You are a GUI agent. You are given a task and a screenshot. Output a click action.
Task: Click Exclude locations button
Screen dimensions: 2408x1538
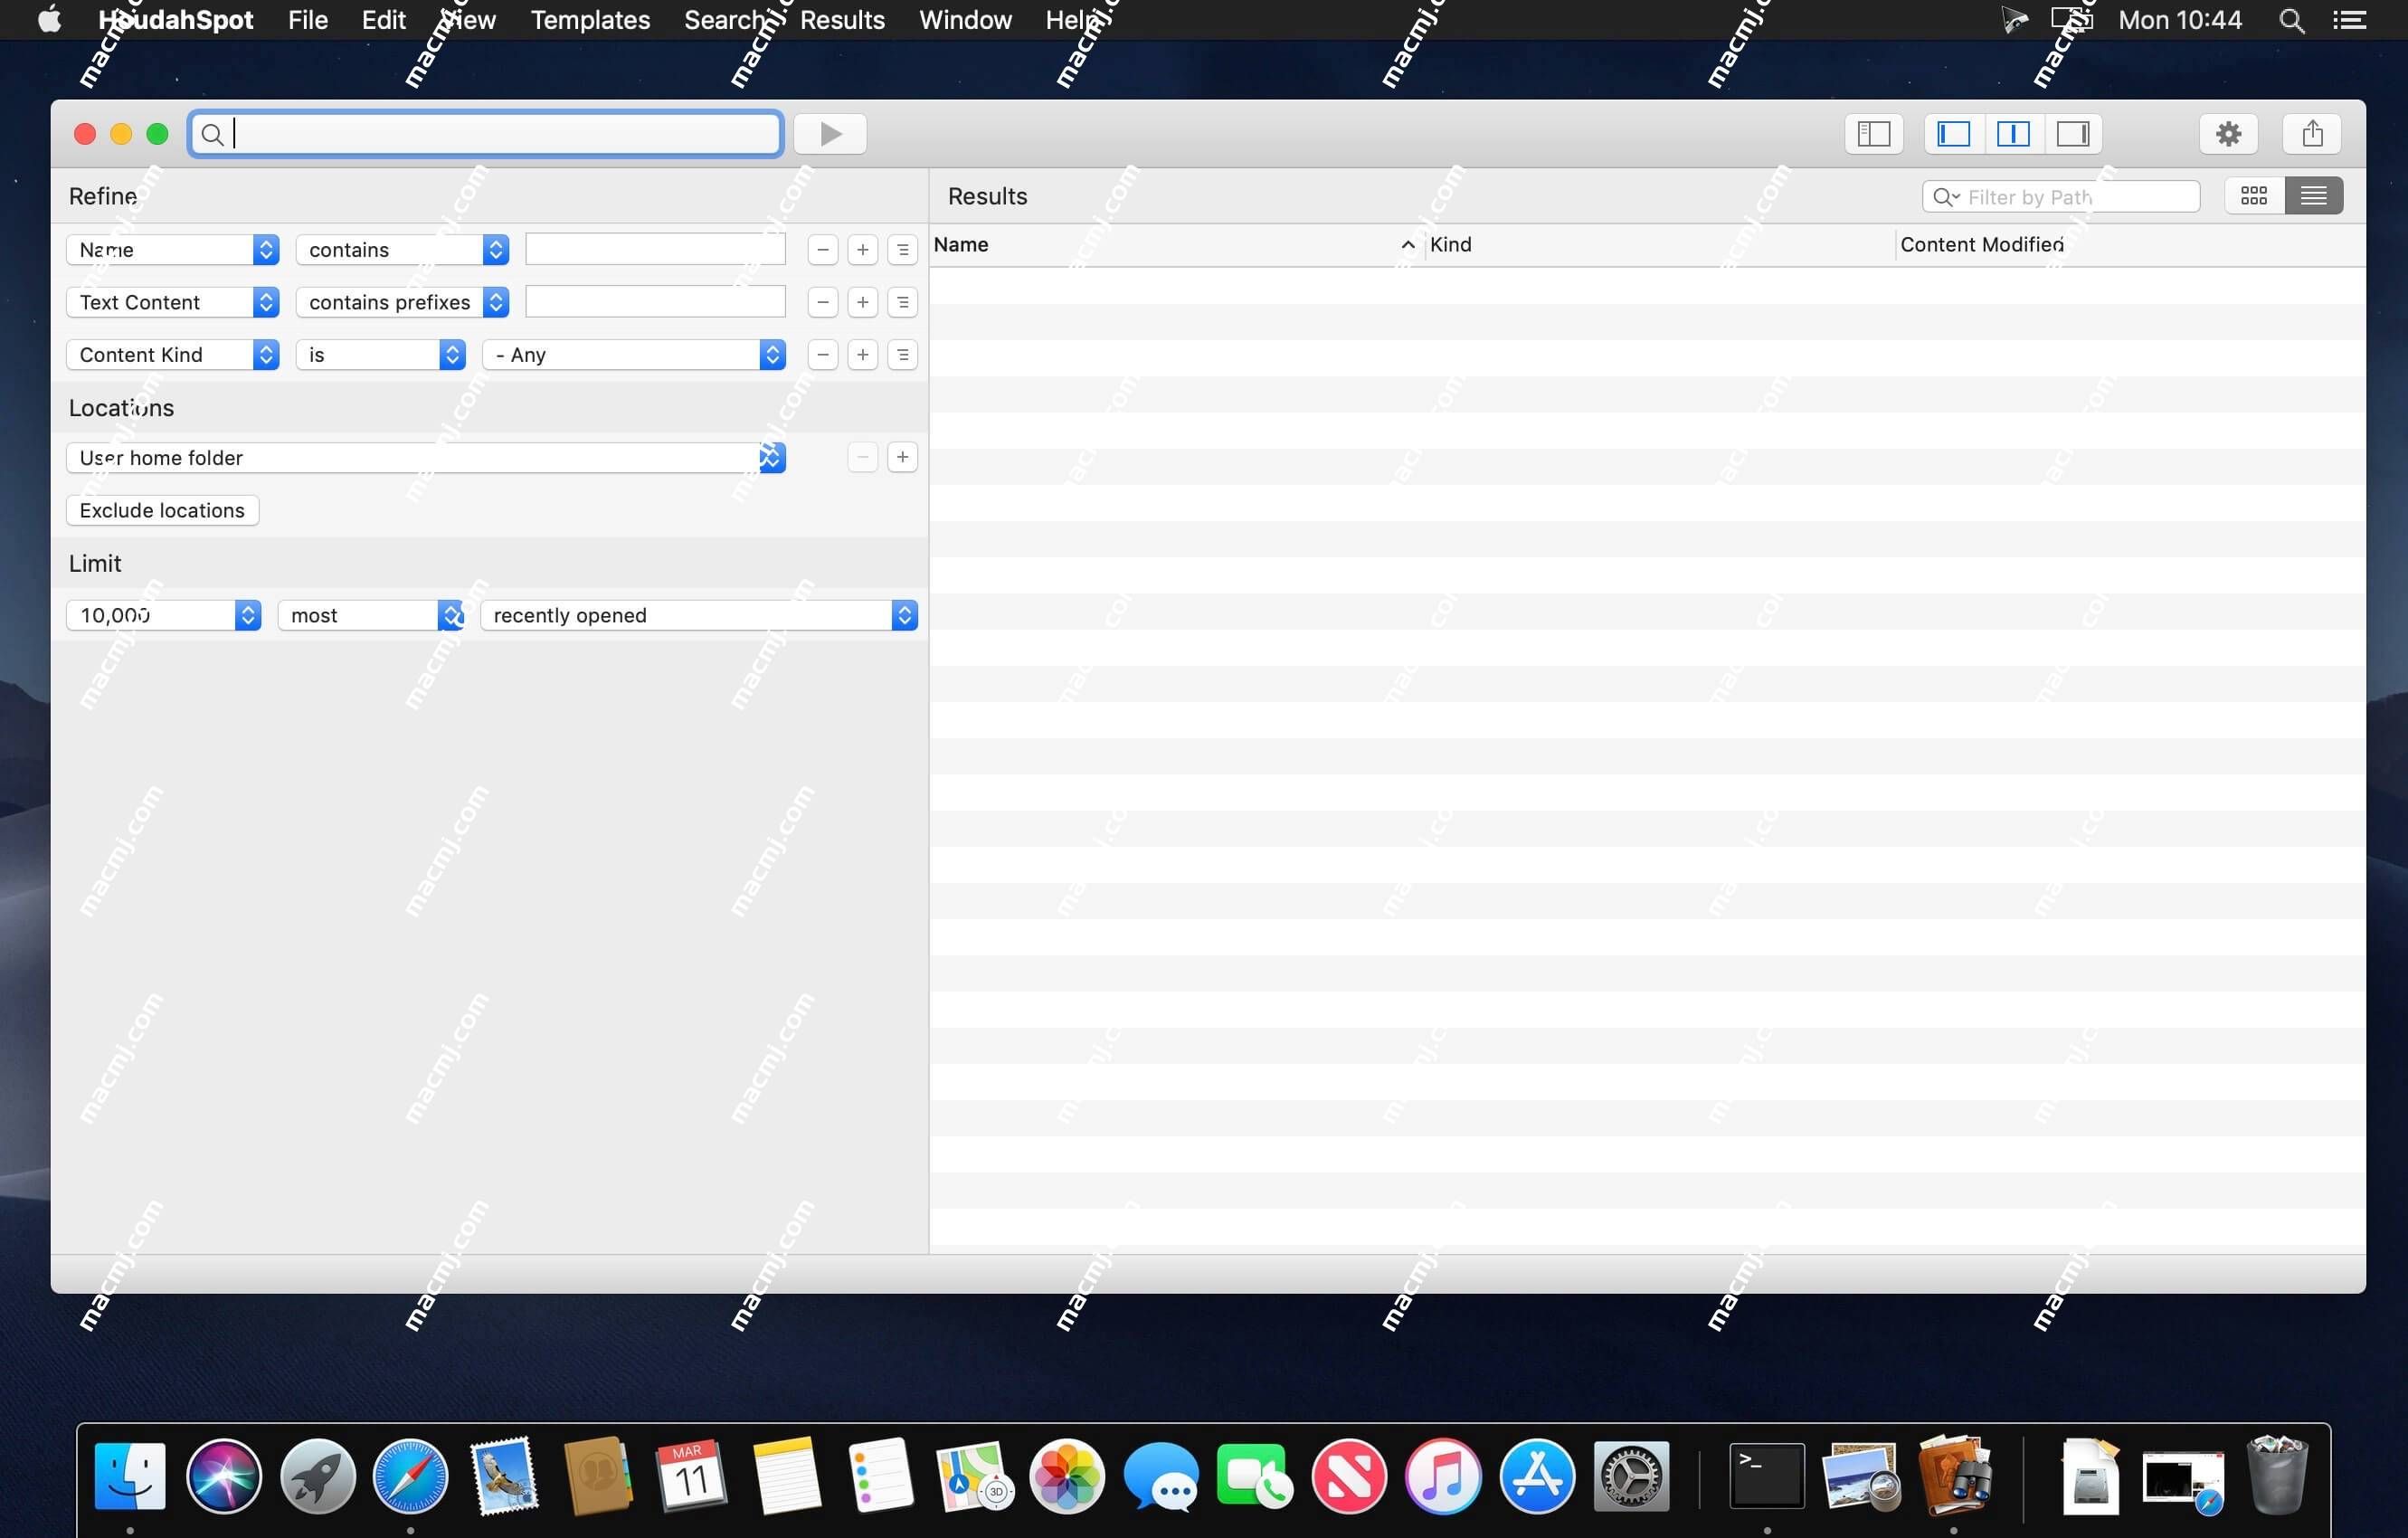point(163,509)
